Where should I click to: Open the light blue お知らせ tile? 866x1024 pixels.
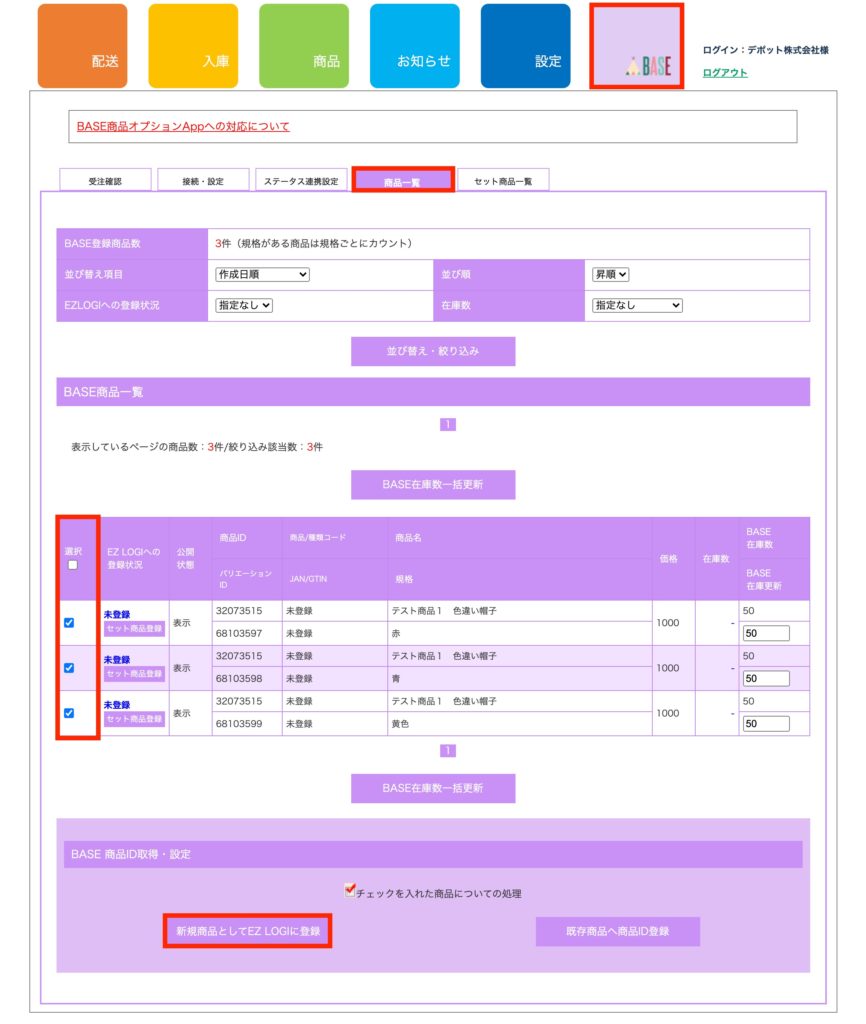414,46
